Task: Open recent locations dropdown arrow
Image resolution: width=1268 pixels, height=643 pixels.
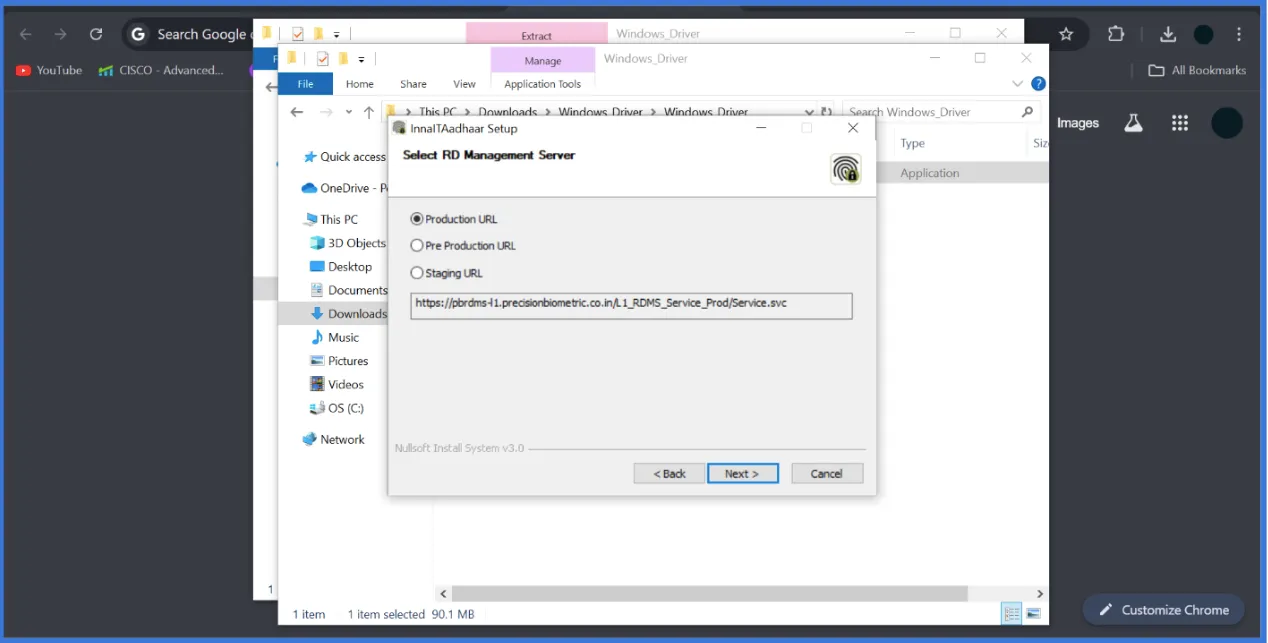Action: [x=349, y=112]
